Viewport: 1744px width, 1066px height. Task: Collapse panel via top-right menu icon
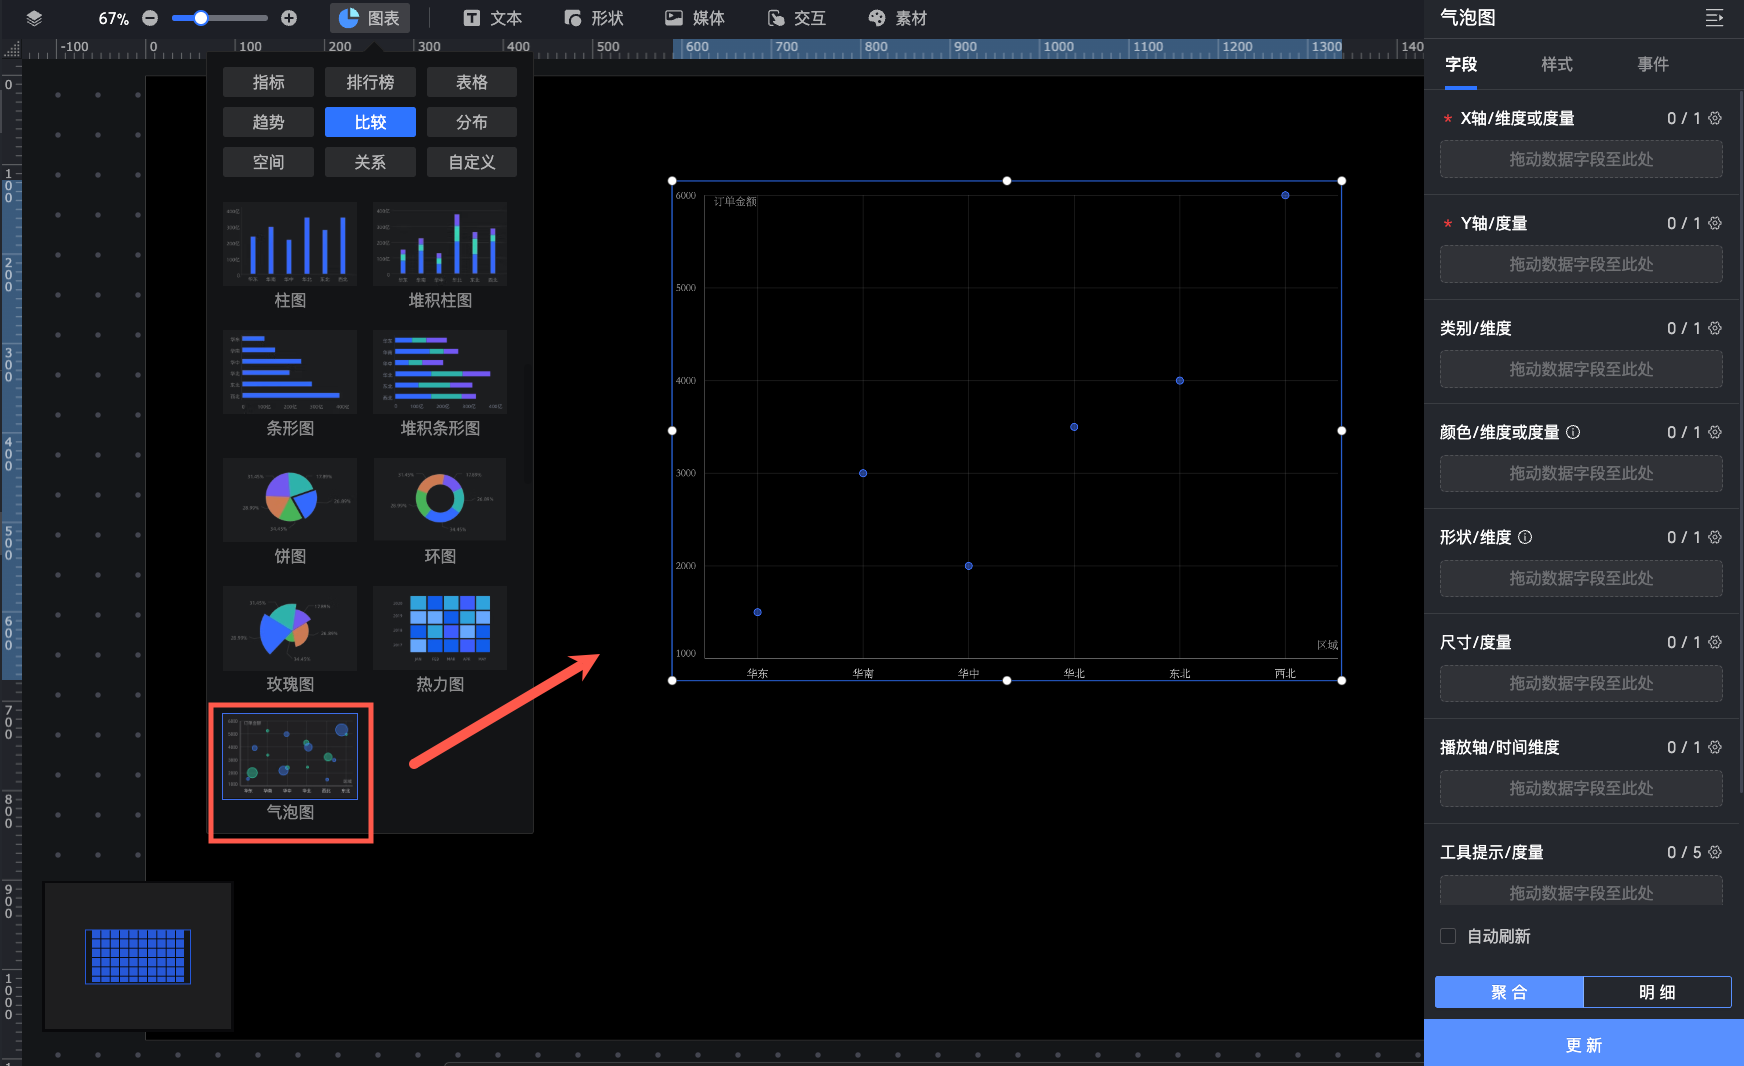click(1714, 18)
